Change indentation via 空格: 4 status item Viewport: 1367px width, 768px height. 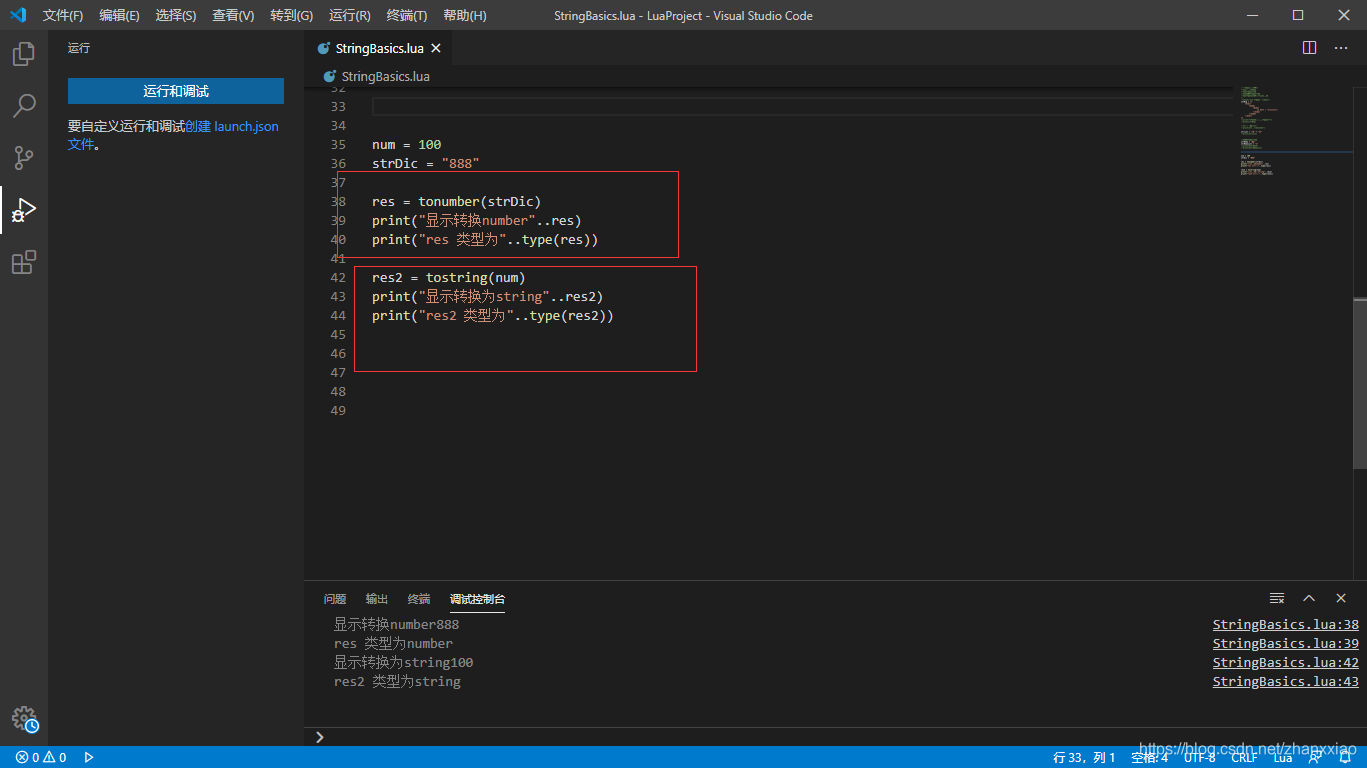1149,757
